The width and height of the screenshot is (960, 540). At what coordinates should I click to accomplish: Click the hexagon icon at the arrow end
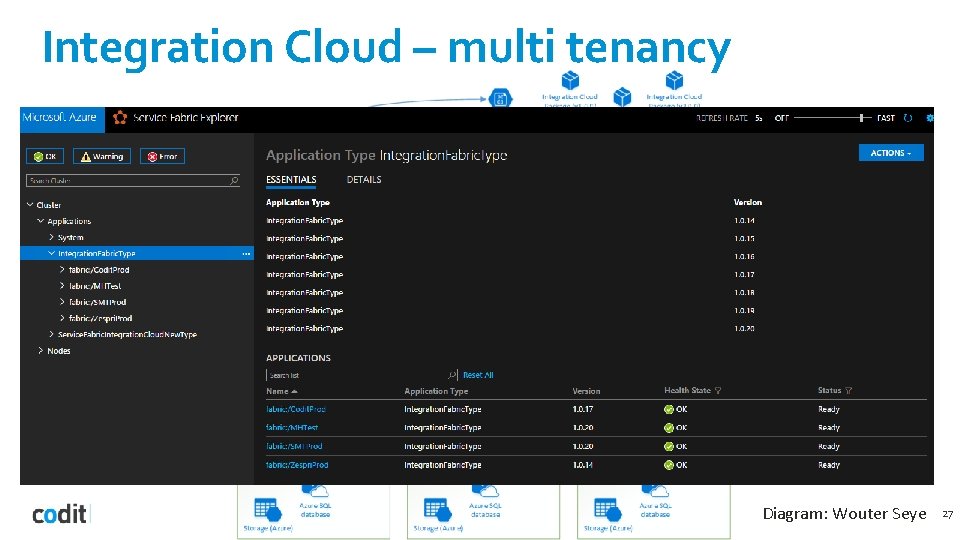500,98
